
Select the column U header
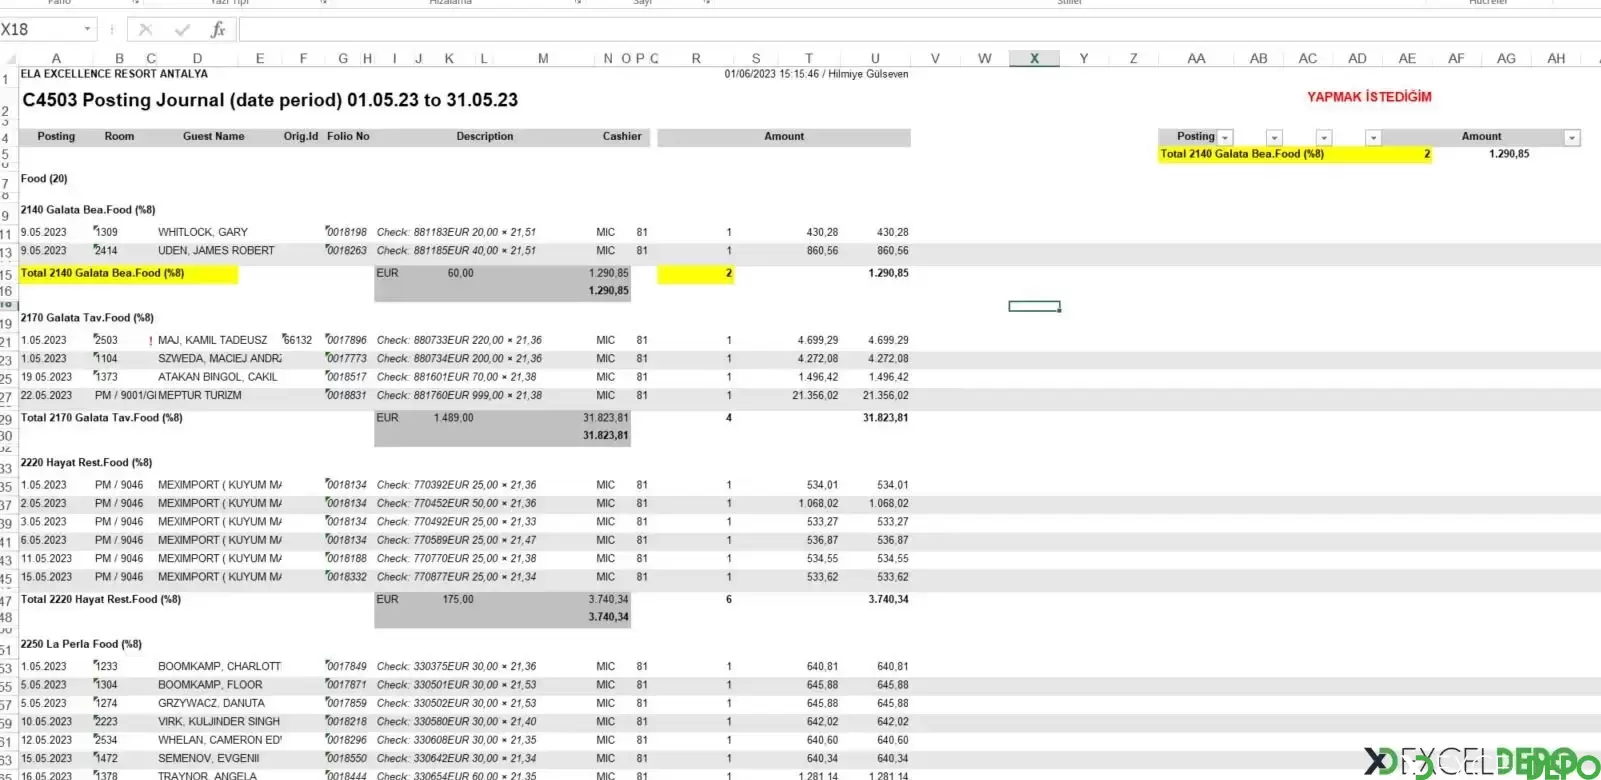coord(875,59)
